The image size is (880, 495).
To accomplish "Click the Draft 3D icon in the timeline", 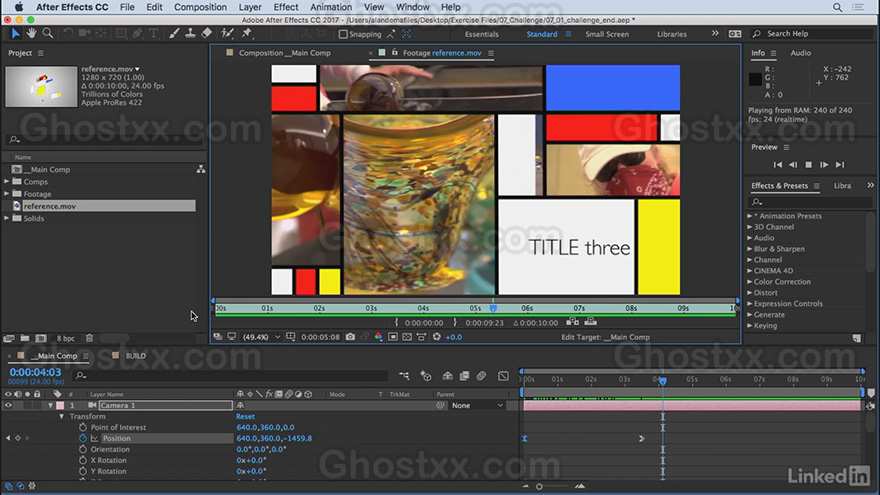I will click(x=426, y=376).
